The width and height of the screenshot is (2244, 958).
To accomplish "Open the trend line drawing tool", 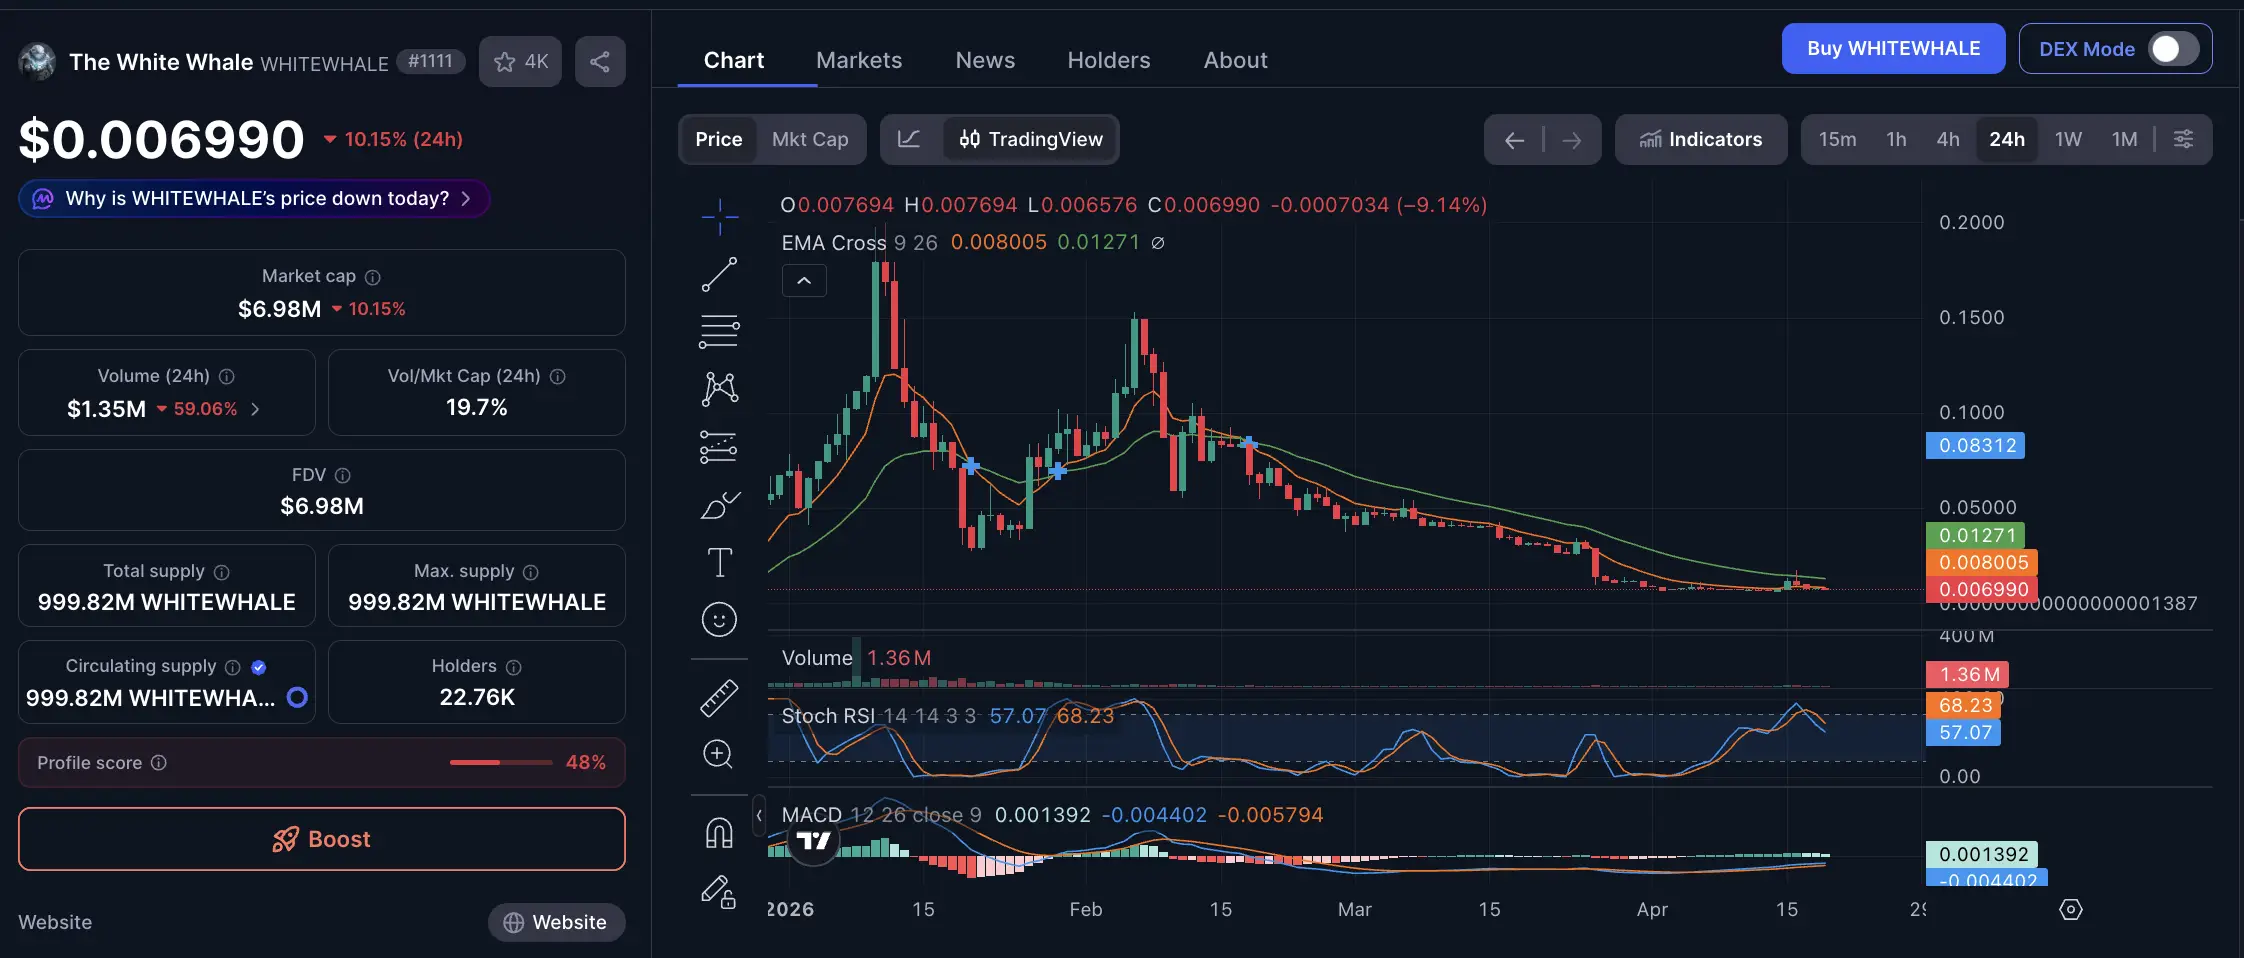I will pos(719,274).
